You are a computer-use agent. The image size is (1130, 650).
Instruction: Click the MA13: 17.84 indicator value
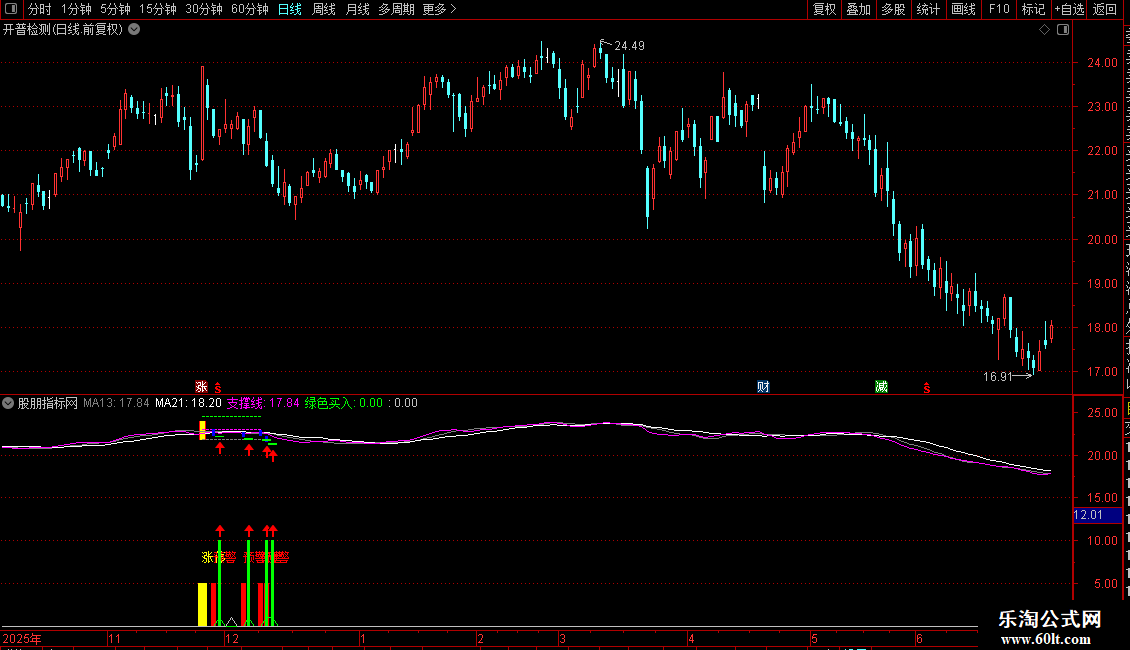tap(116, 404)
